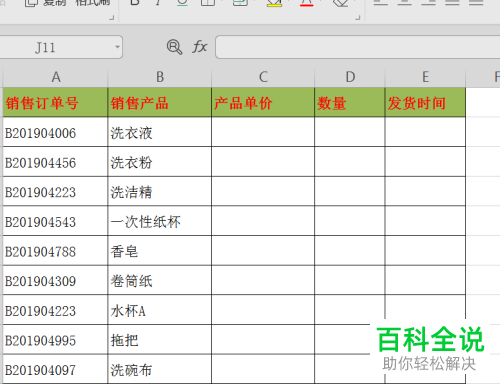500x384 pixels.
Task: Select column E header
Action: 425,77
